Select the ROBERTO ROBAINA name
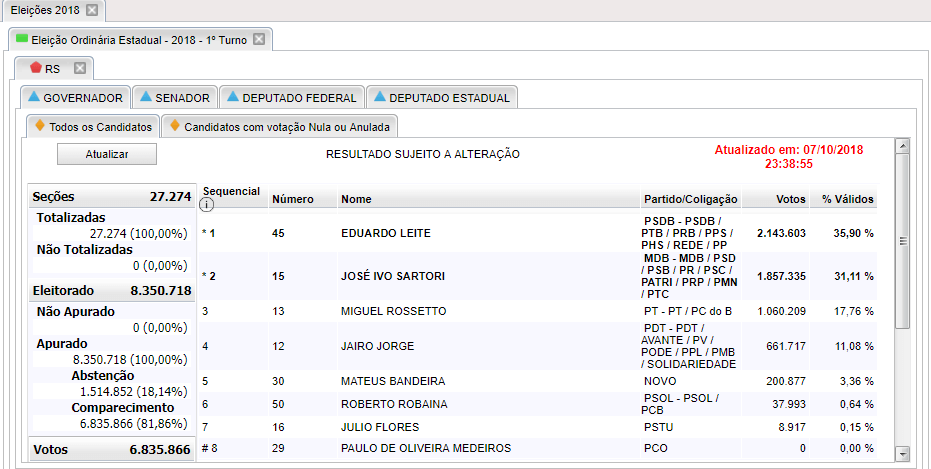This screenshot has height=469, width=931. pyautogui.click(x=394, y=404)
